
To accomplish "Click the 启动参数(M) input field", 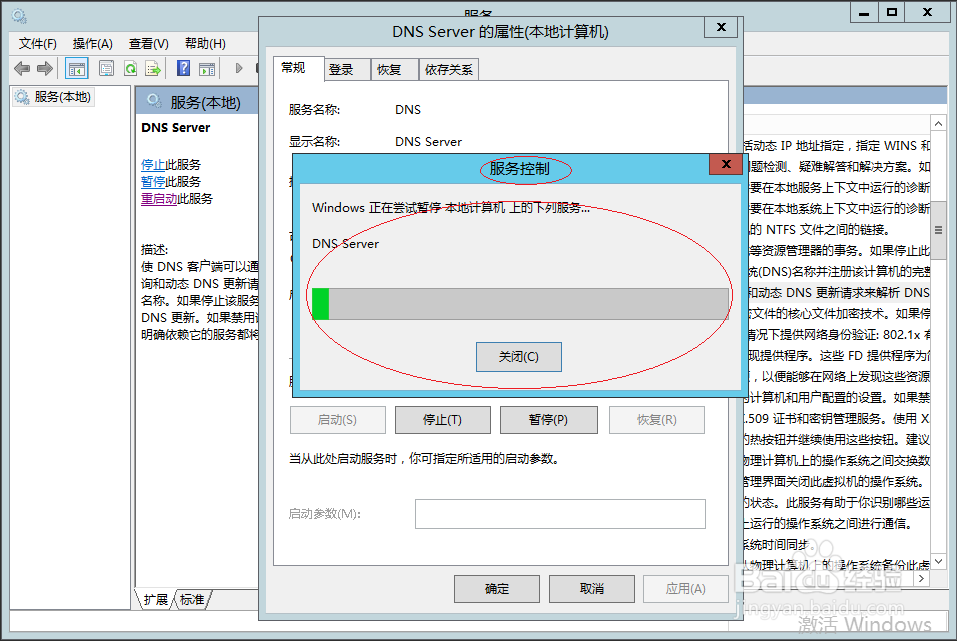I will point(560,514).
